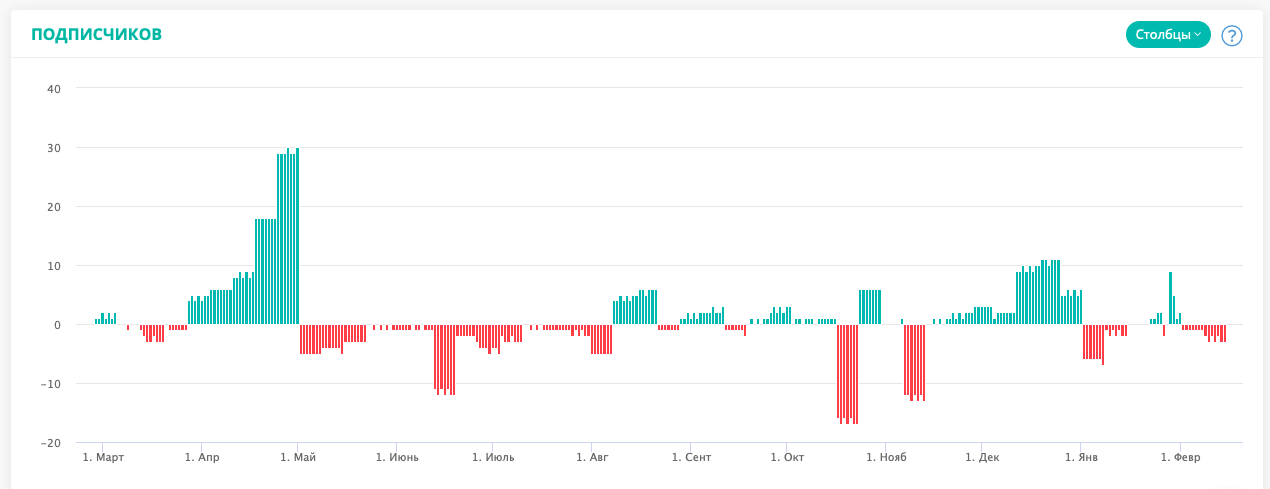
Task: Click the 1. Дек date label
Action: click(x=982, y=457)
